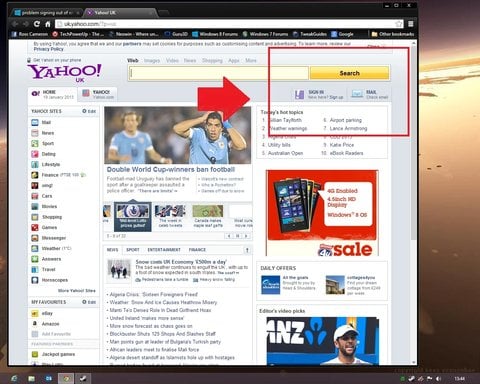The height and width of the screenshot is (384, 480).
Task: Open Snow costs UK Economy headline
Action: click(181, 262)
